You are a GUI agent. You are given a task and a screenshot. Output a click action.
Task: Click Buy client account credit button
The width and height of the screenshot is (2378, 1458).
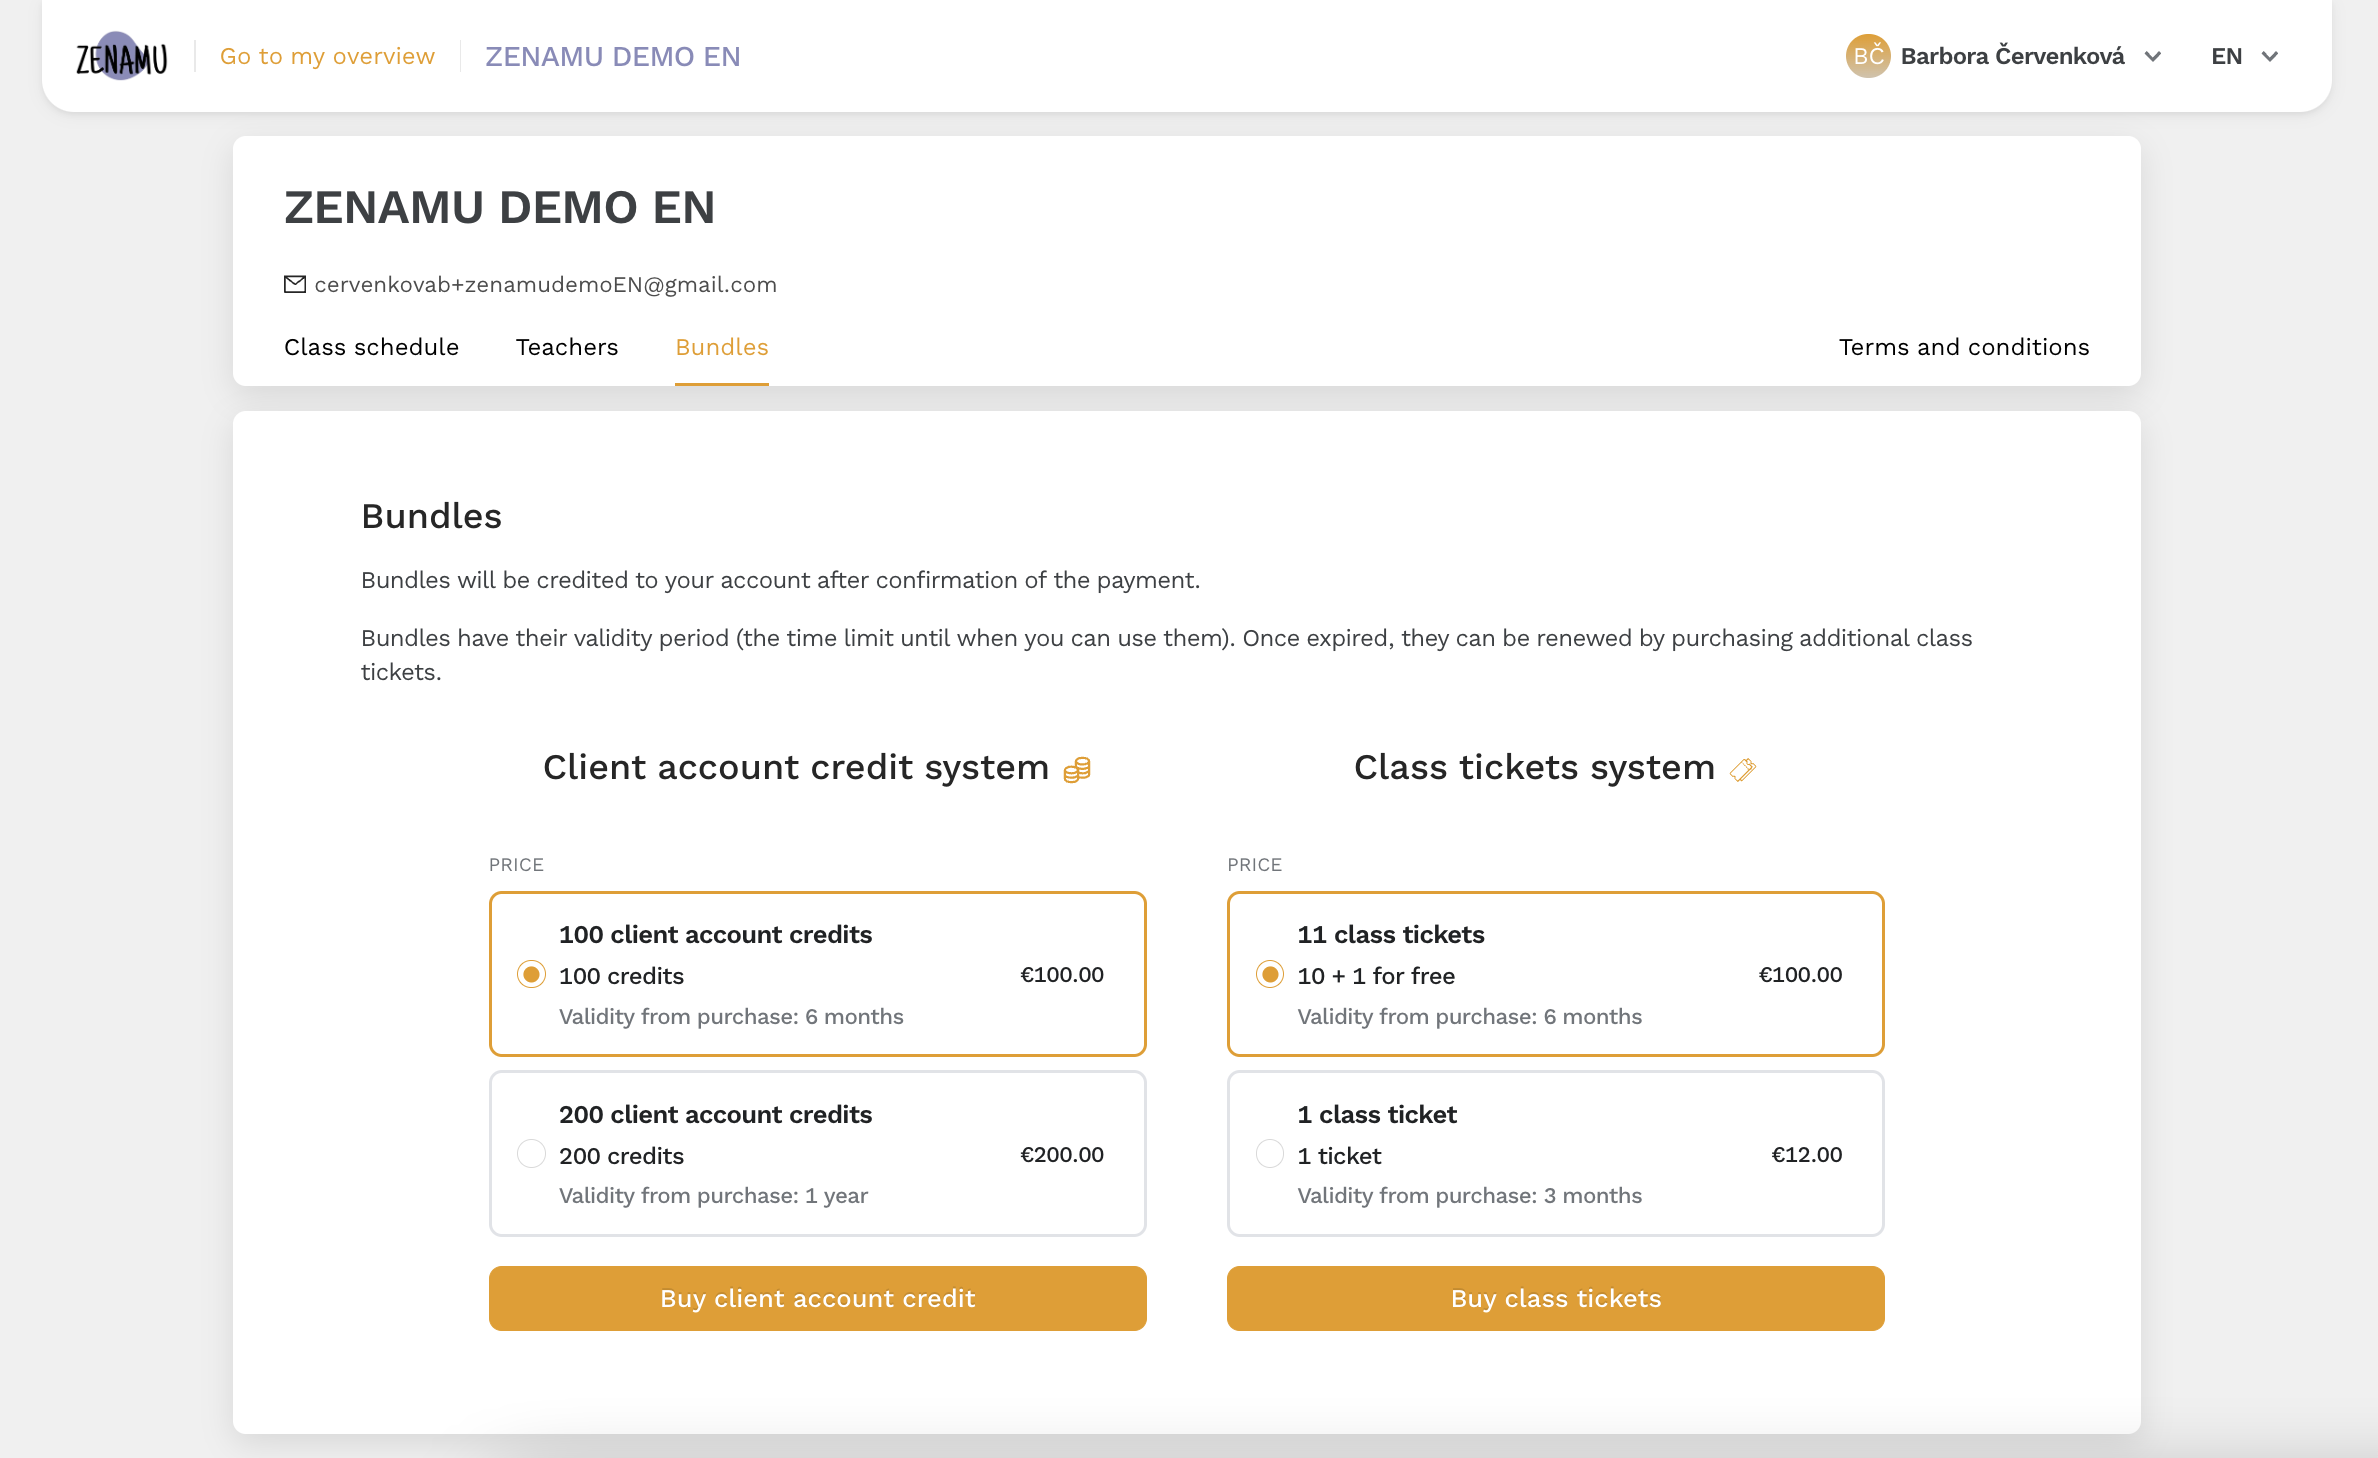tap(817, 1297)
